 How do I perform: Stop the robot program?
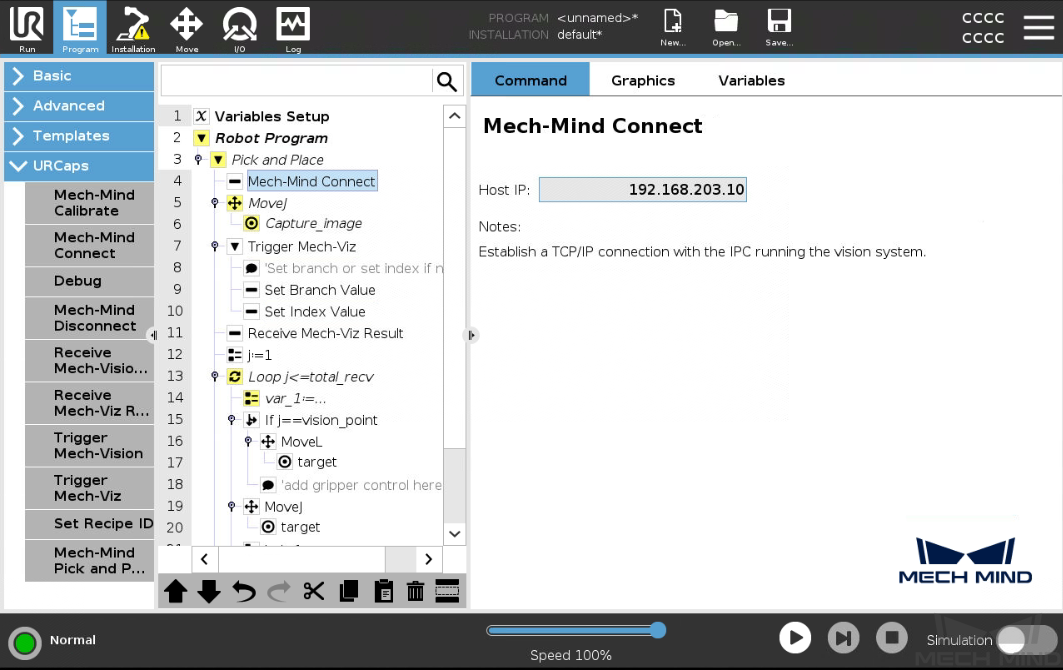(x=892, y=638)
